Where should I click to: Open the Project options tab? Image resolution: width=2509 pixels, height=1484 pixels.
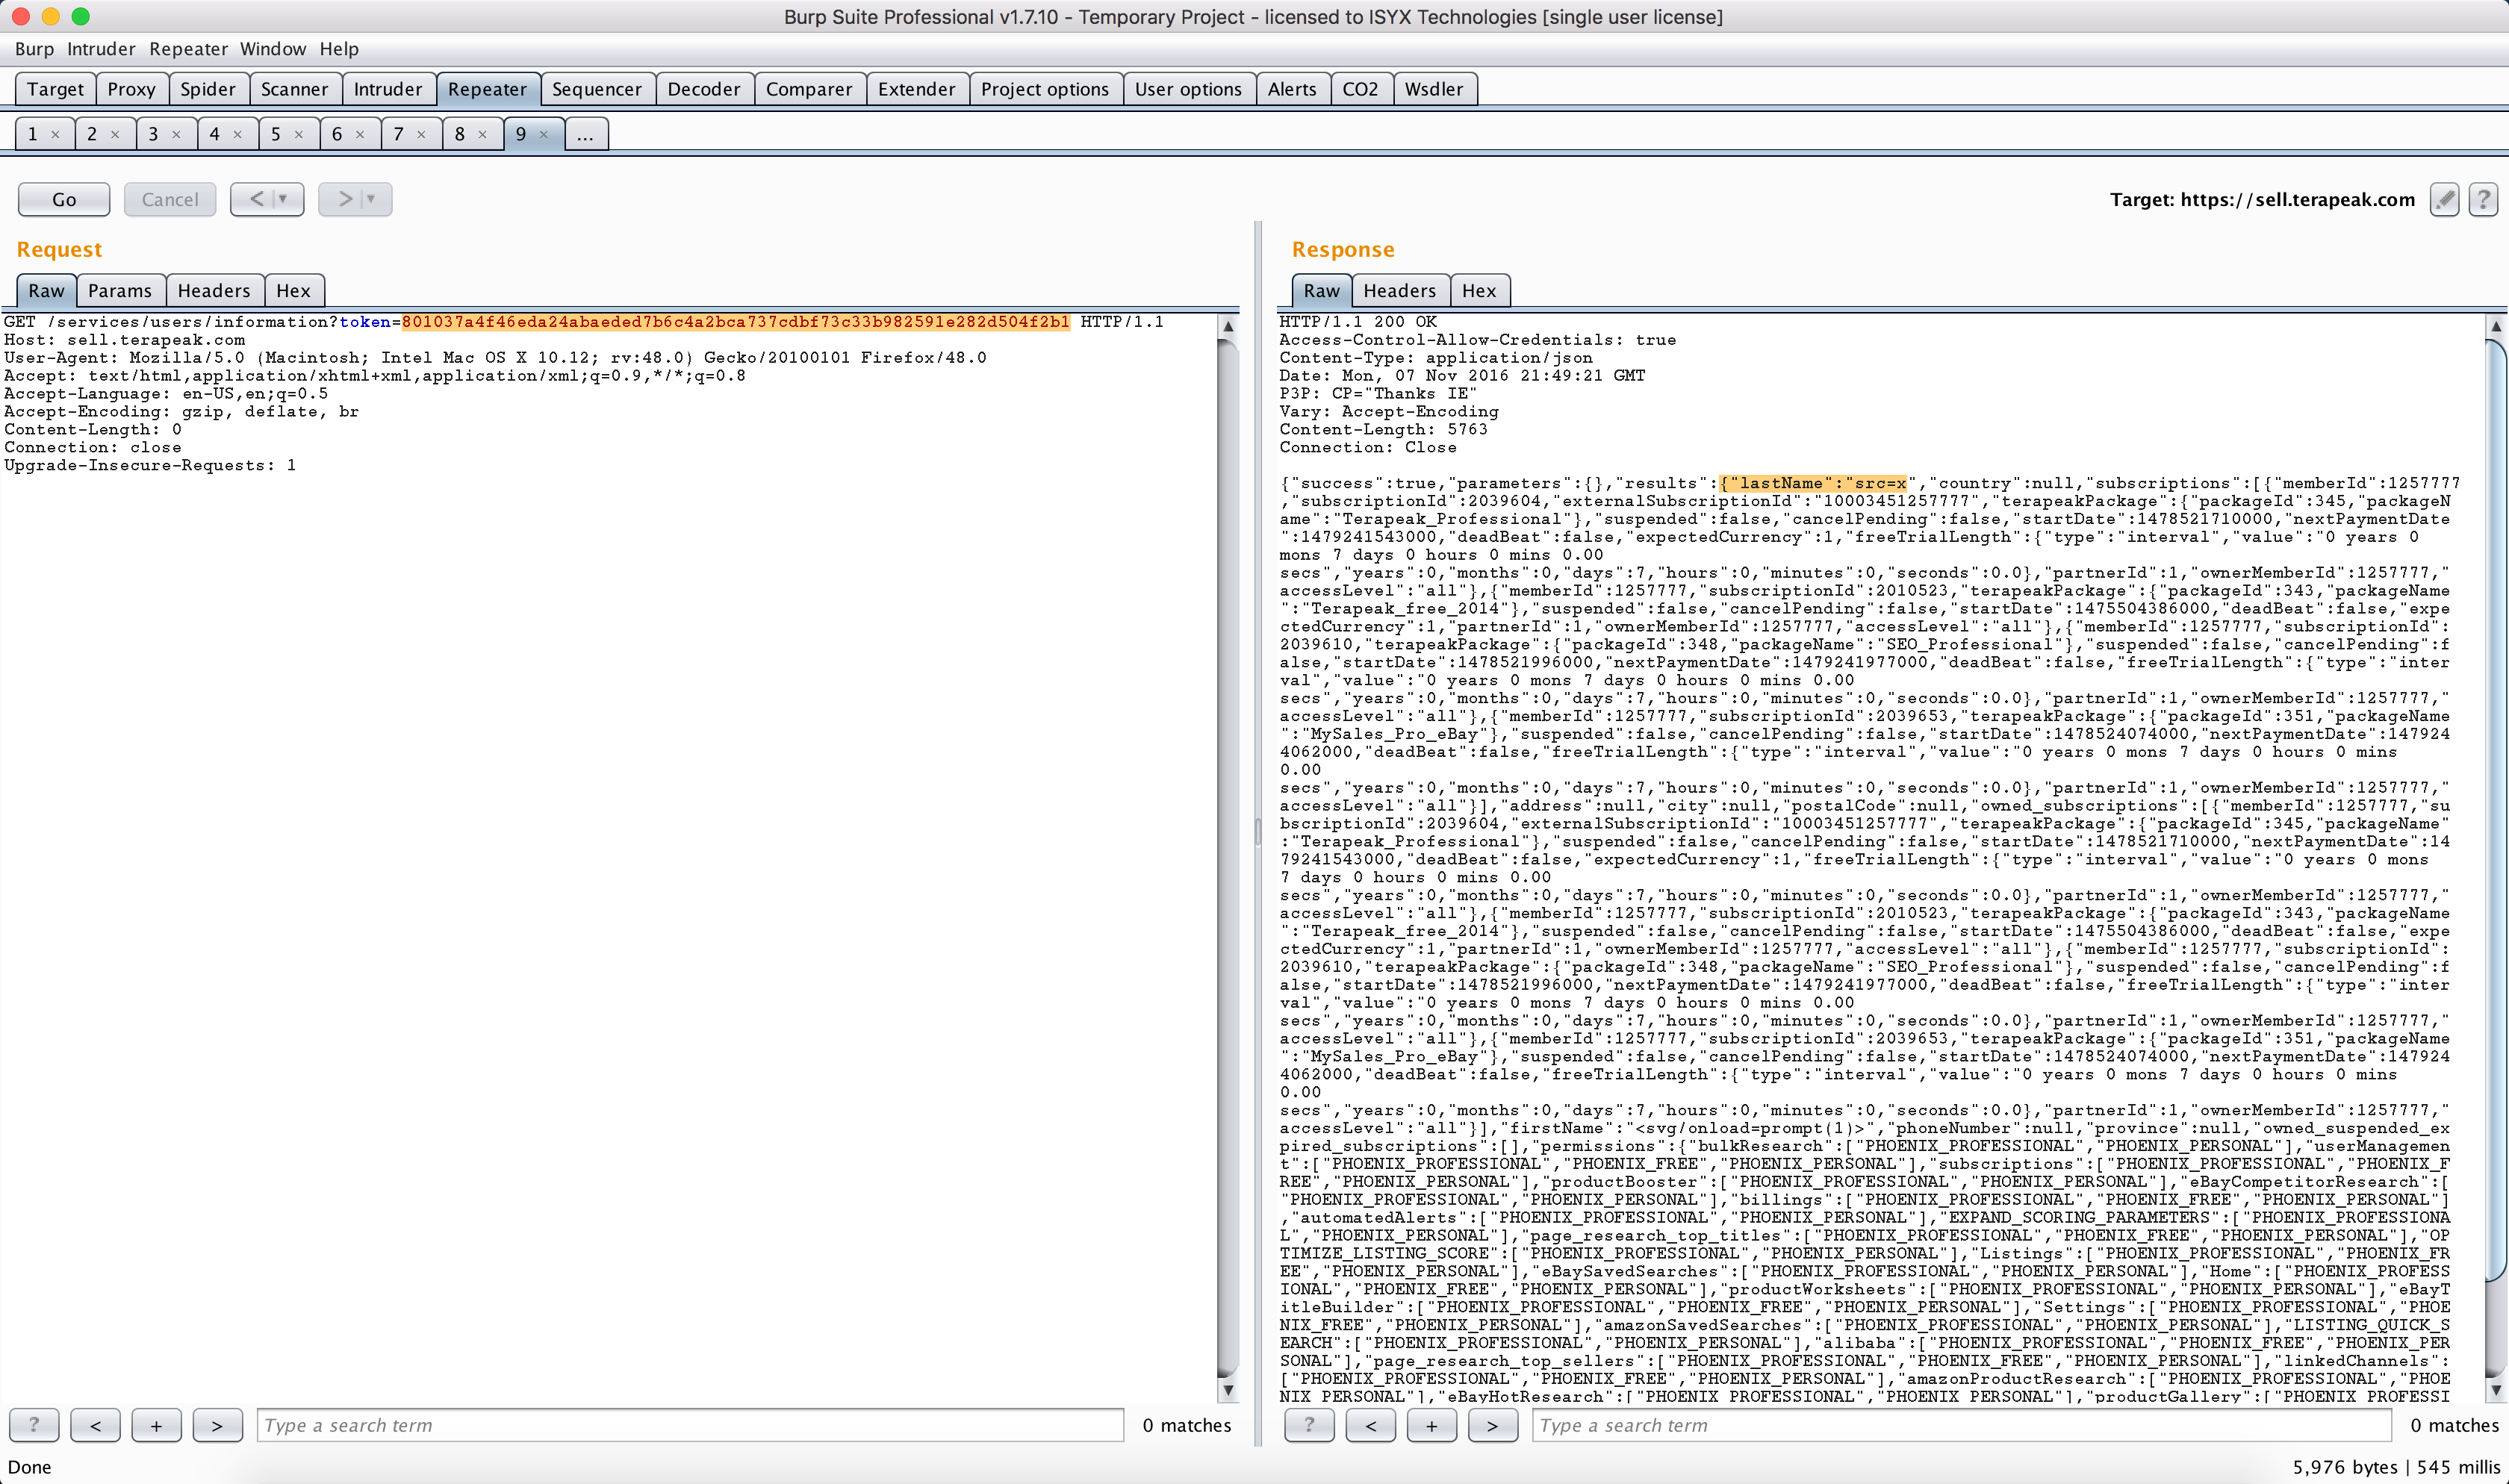click(1045, 89)
